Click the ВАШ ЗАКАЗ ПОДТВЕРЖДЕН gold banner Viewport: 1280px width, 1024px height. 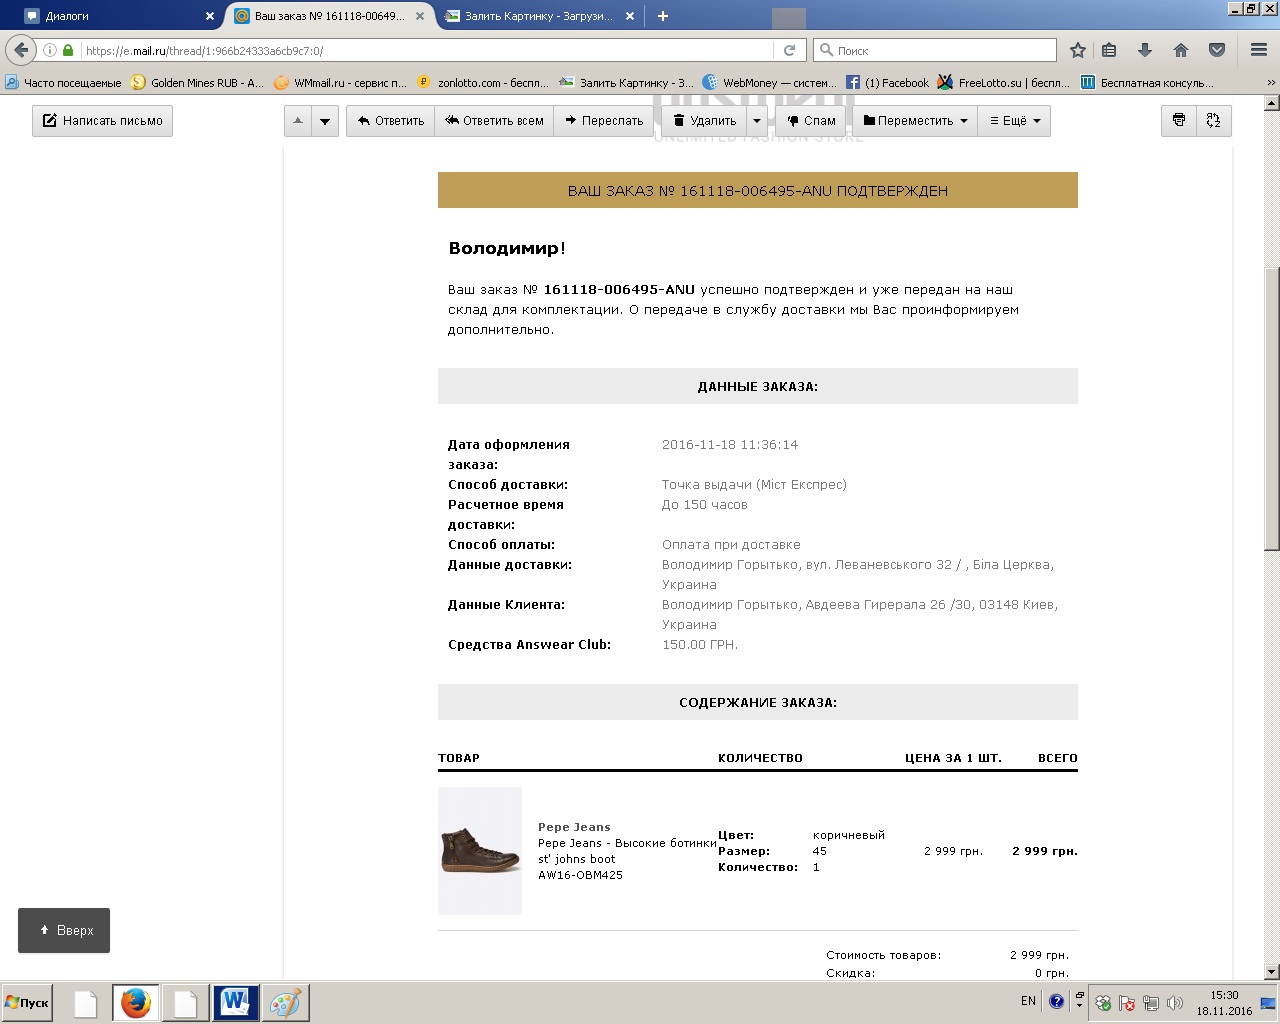(x=758, y=190)
